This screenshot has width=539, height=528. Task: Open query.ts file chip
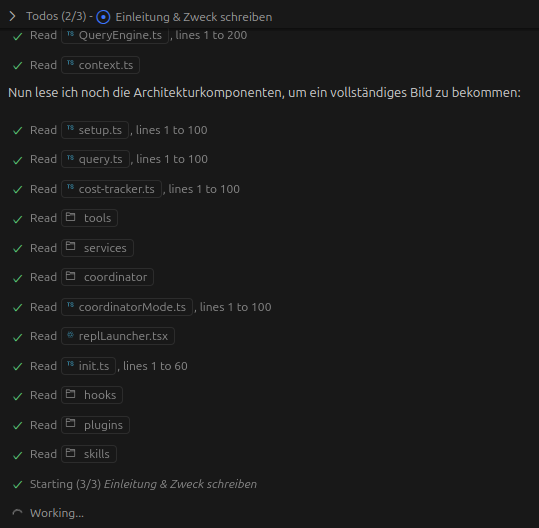95,159
